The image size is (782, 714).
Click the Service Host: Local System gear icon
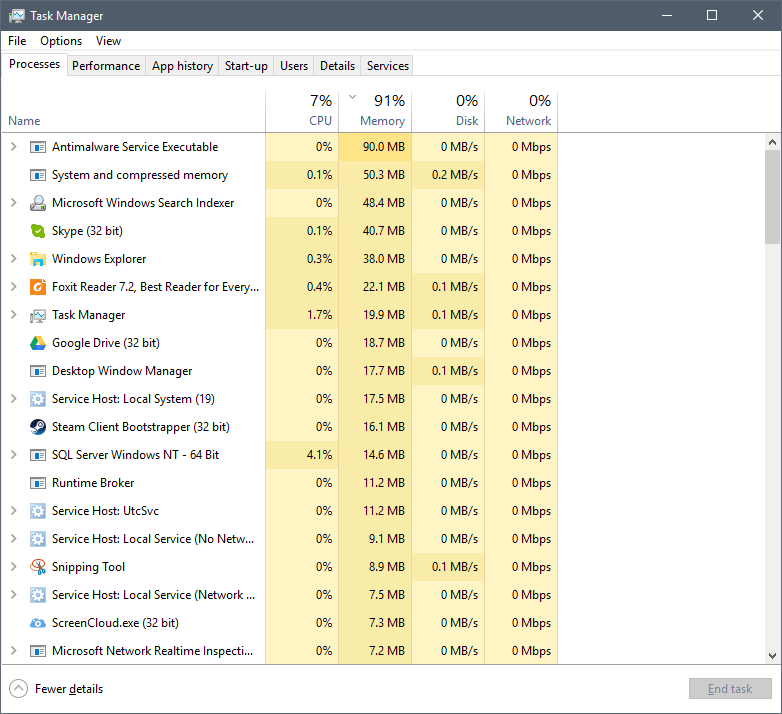coord(38,399)
